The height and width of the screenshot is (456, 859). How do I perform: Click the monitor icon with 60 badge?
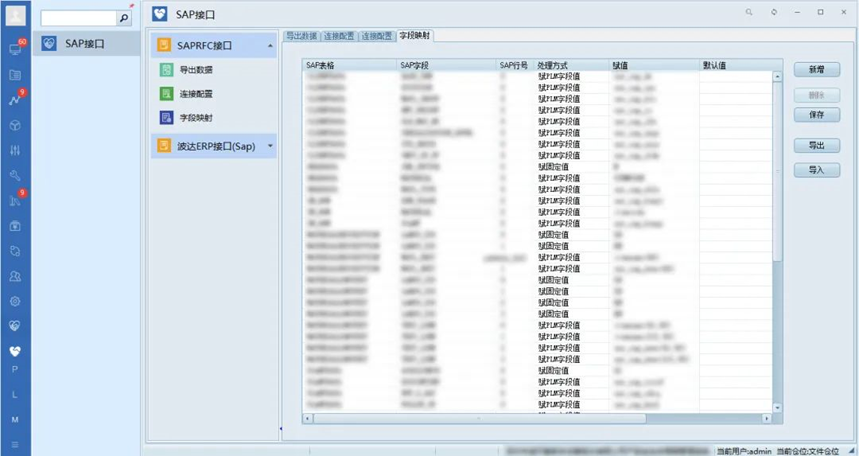click(15, 48)
